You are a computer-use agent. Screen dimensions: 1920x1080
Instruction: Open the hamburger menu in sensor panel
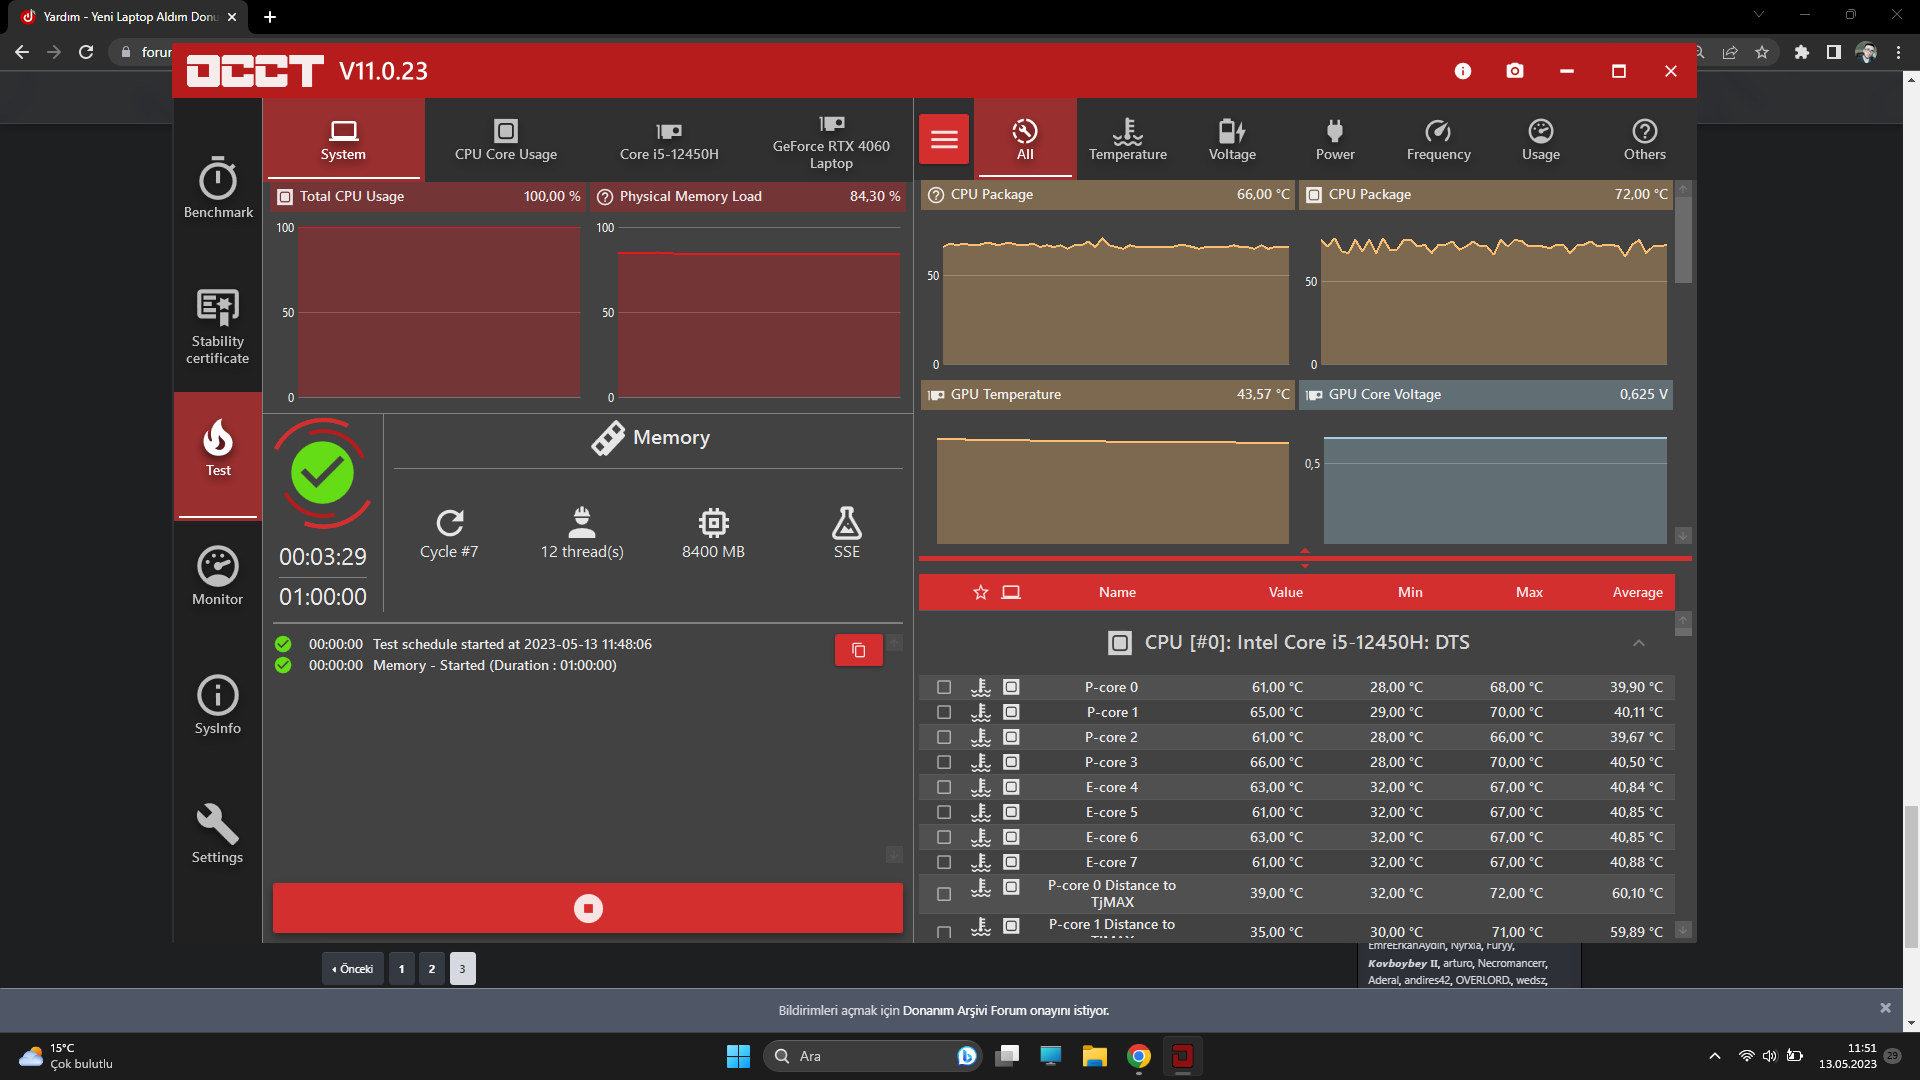pyautogui.click(x=944, y=139)
